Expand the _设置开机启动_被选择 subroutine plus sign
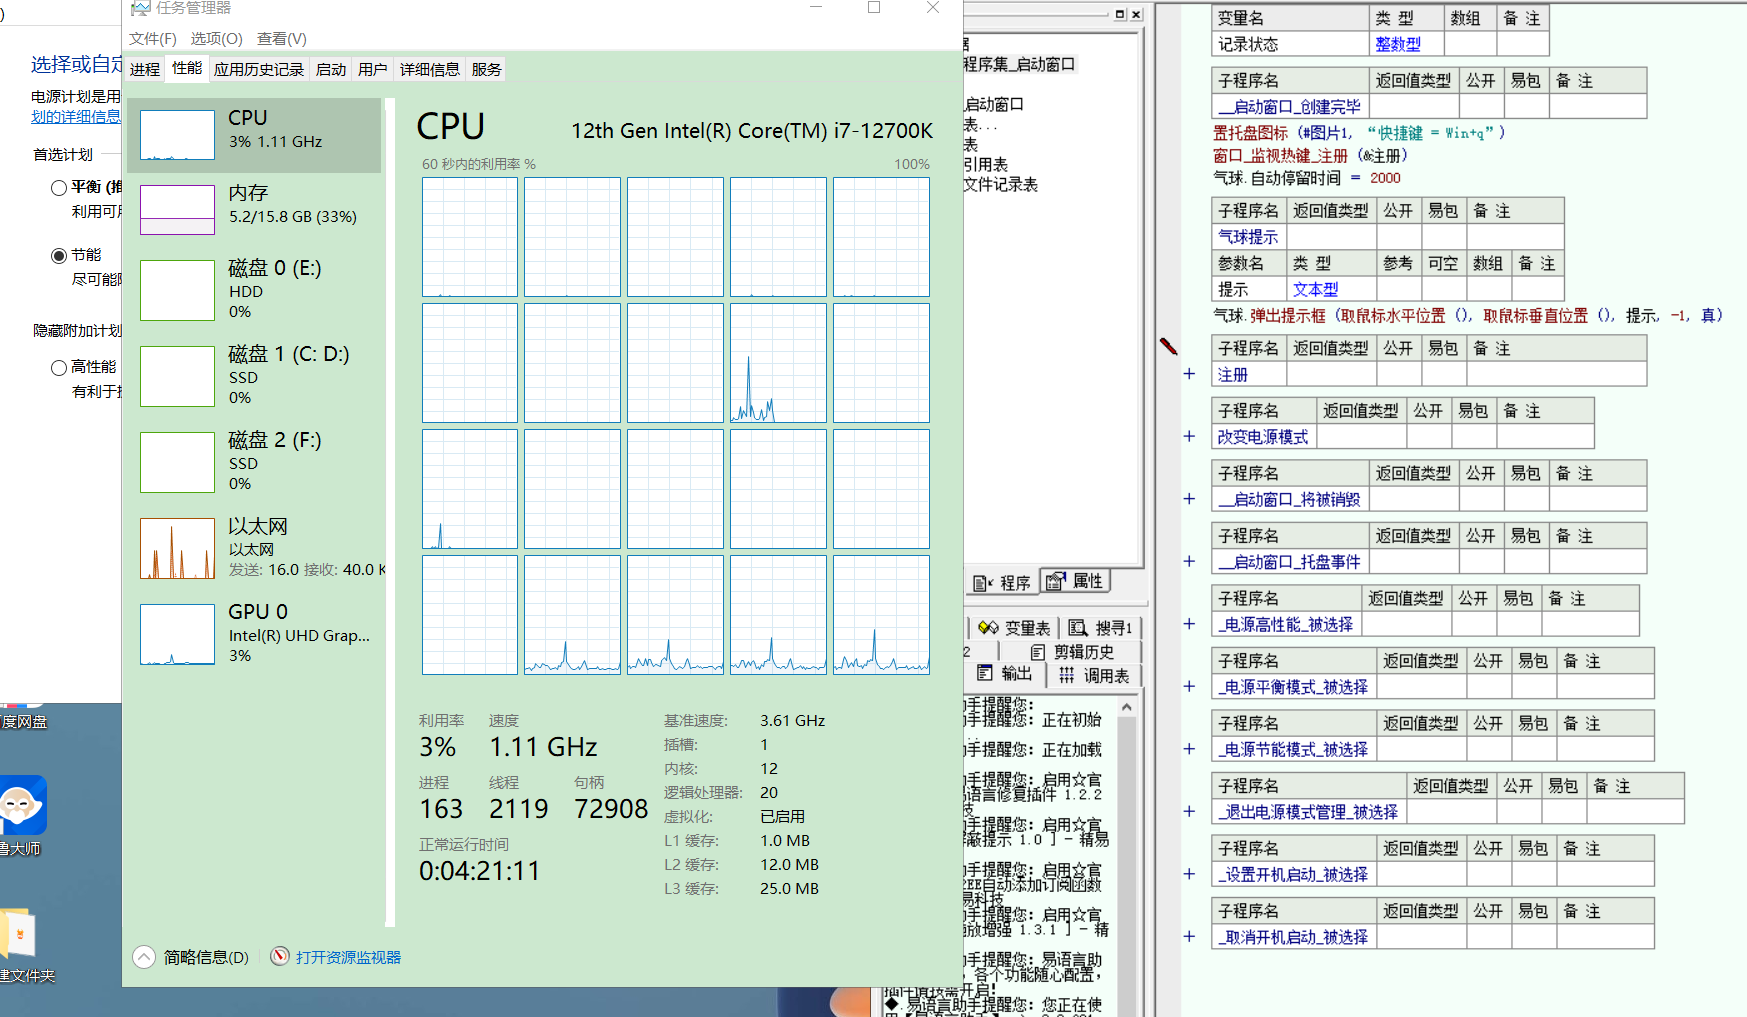 1189,874
